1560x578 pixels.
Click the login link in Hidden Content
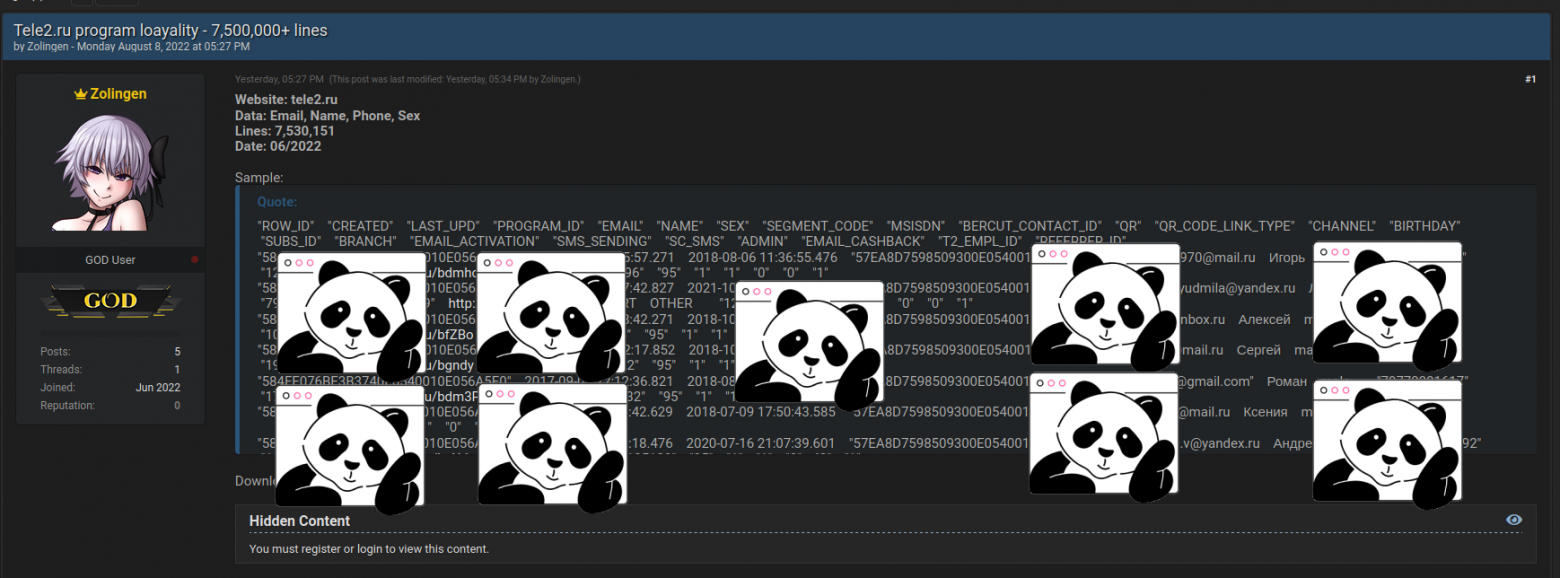(x=371, y=549)
